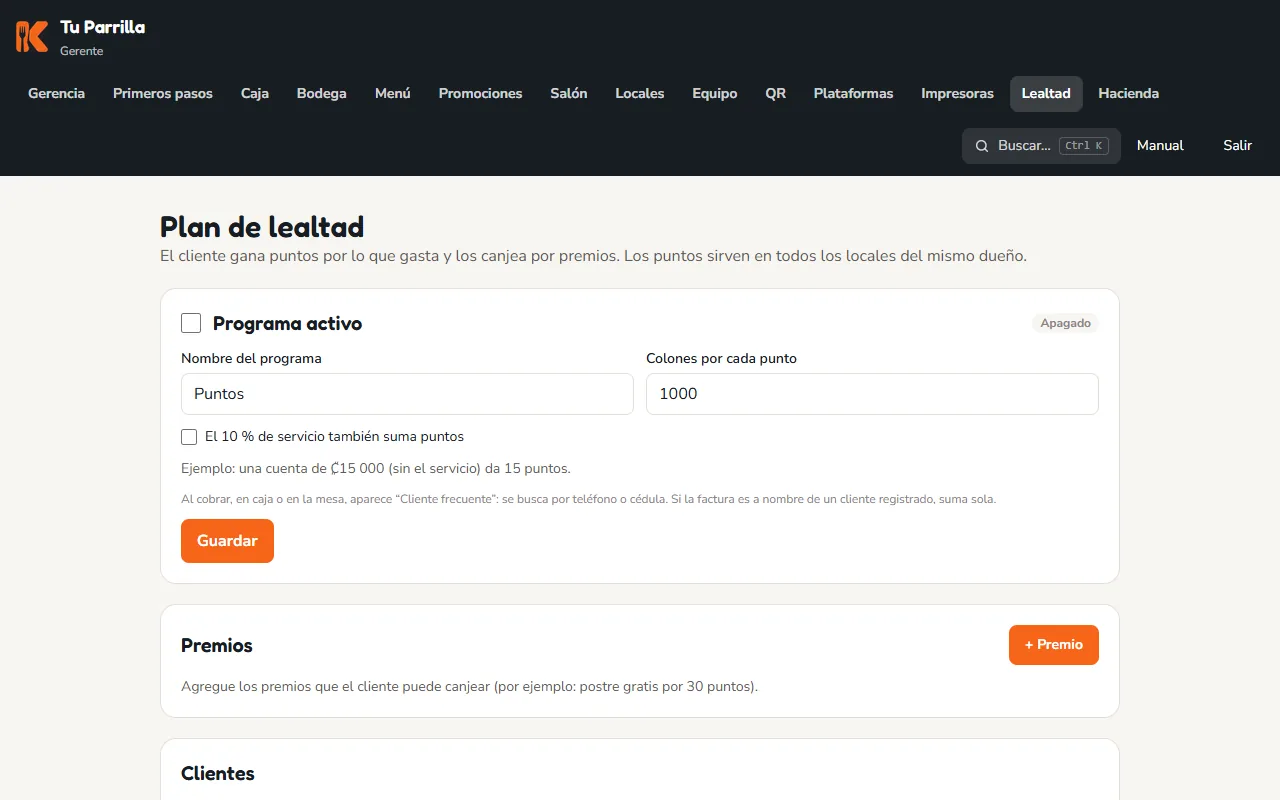Click the Guardar button
The width and height of the screenshot is (1280, 800).
(227, 541)
